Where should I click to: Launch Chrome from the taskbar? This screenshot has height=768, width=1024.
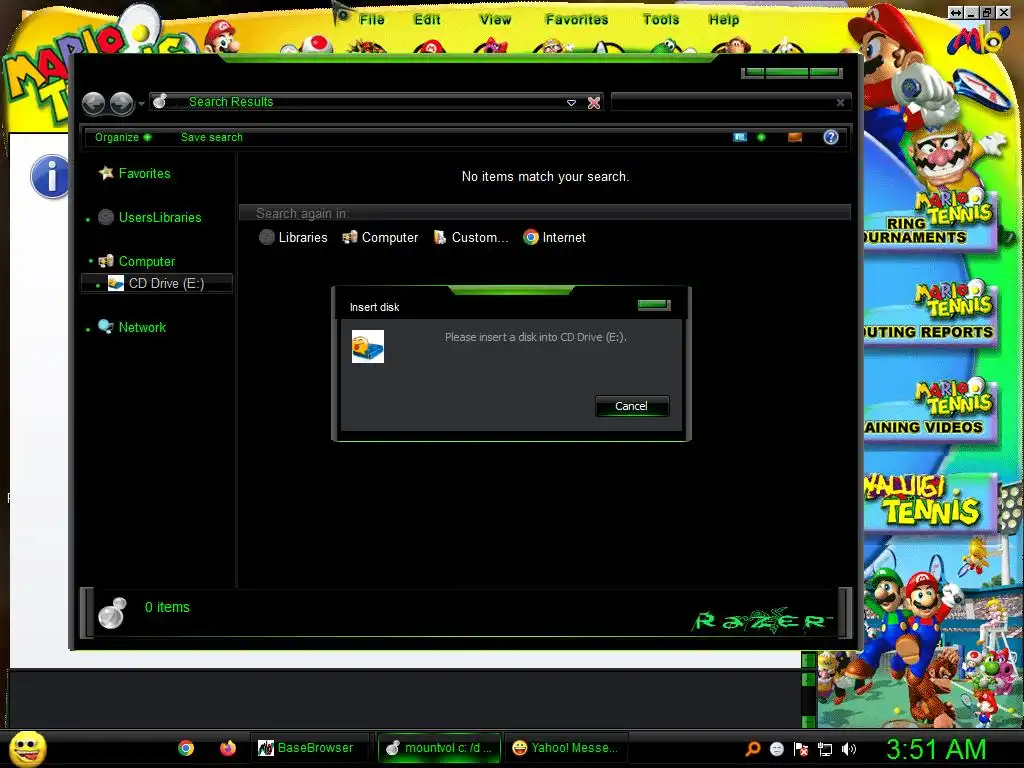tap(186, 748)
